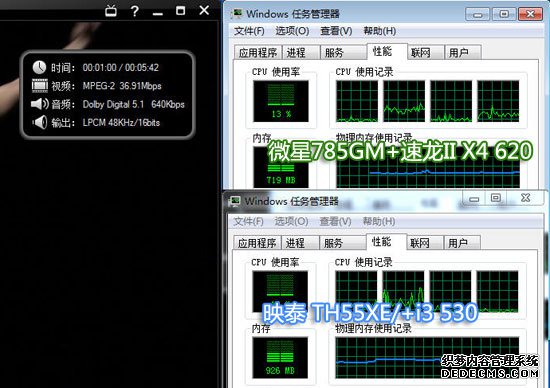The height and width of the screenshot is (388, 550).
Task: Click third CPU history graph, upper Task Manager
Action: click(x=451, y=101)
